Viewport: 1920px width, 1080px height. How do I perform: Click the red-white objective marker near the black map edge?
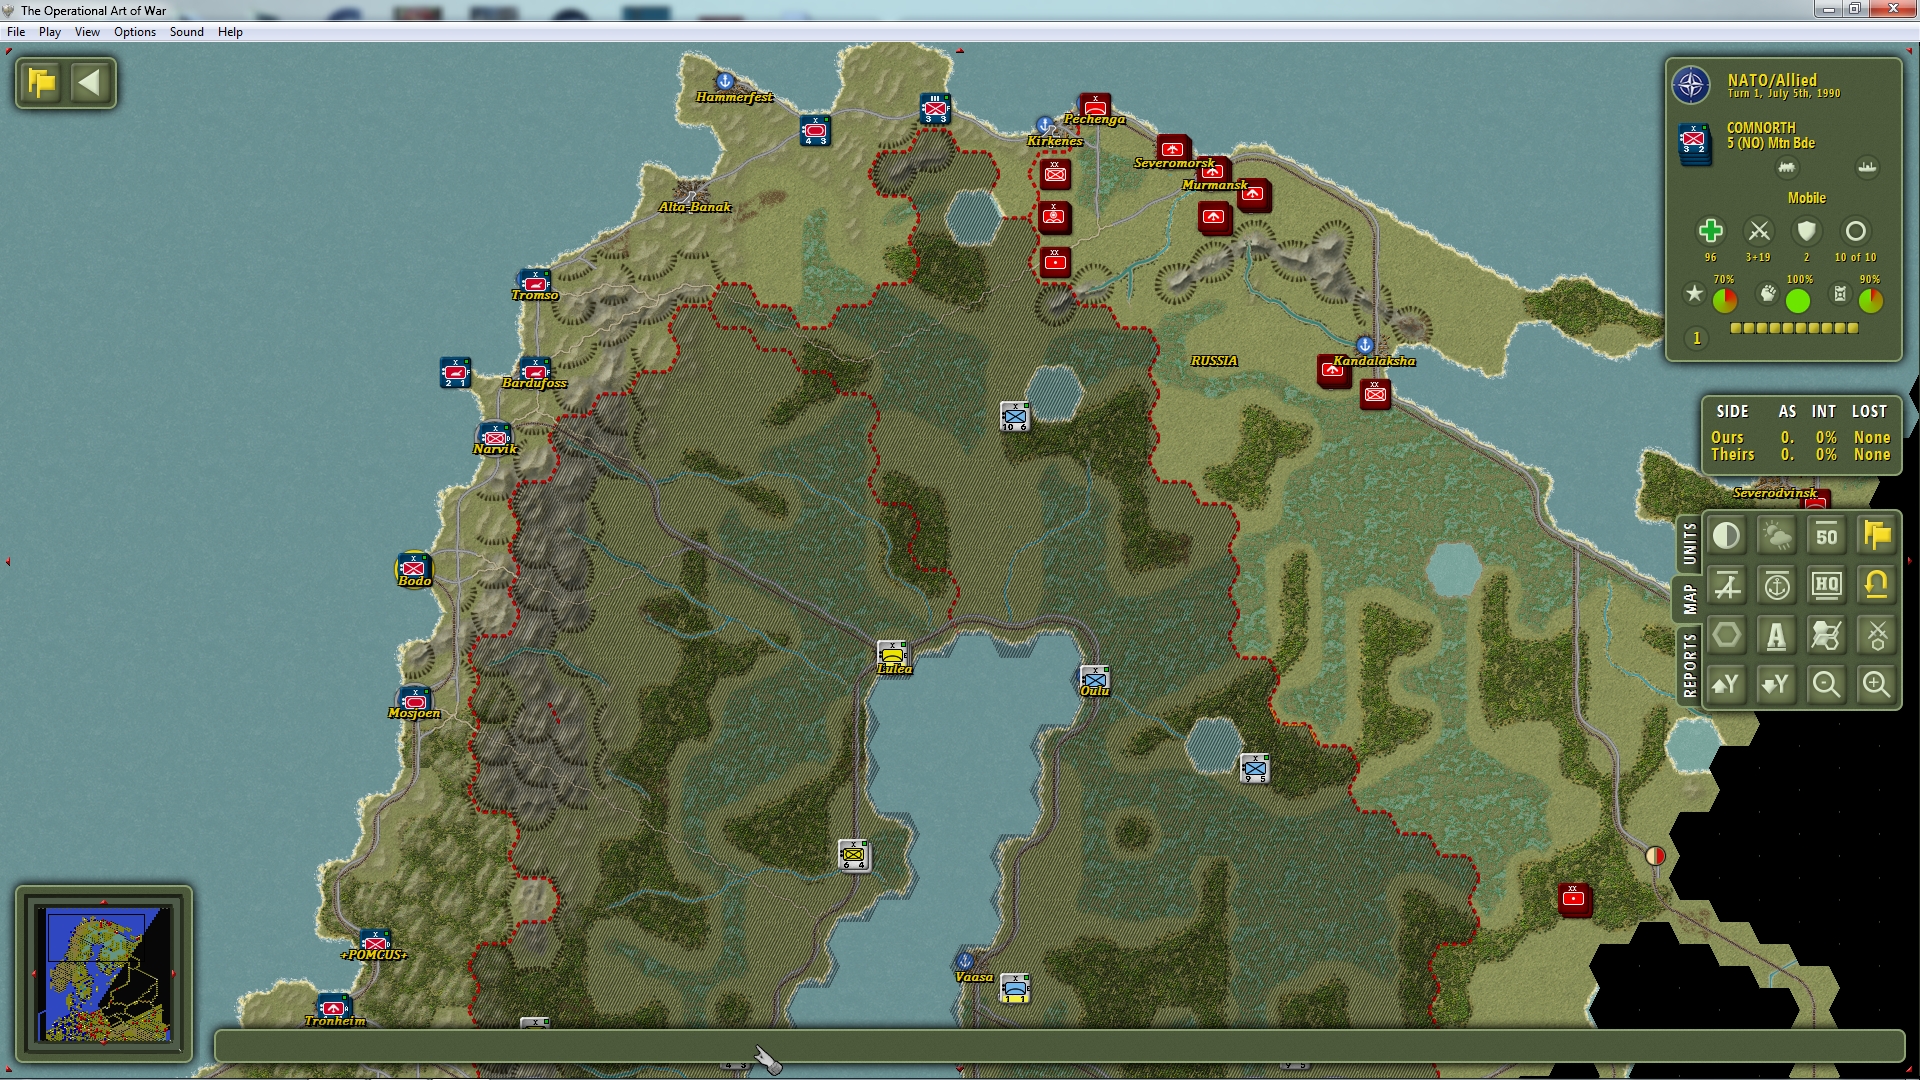point(1655,856)
